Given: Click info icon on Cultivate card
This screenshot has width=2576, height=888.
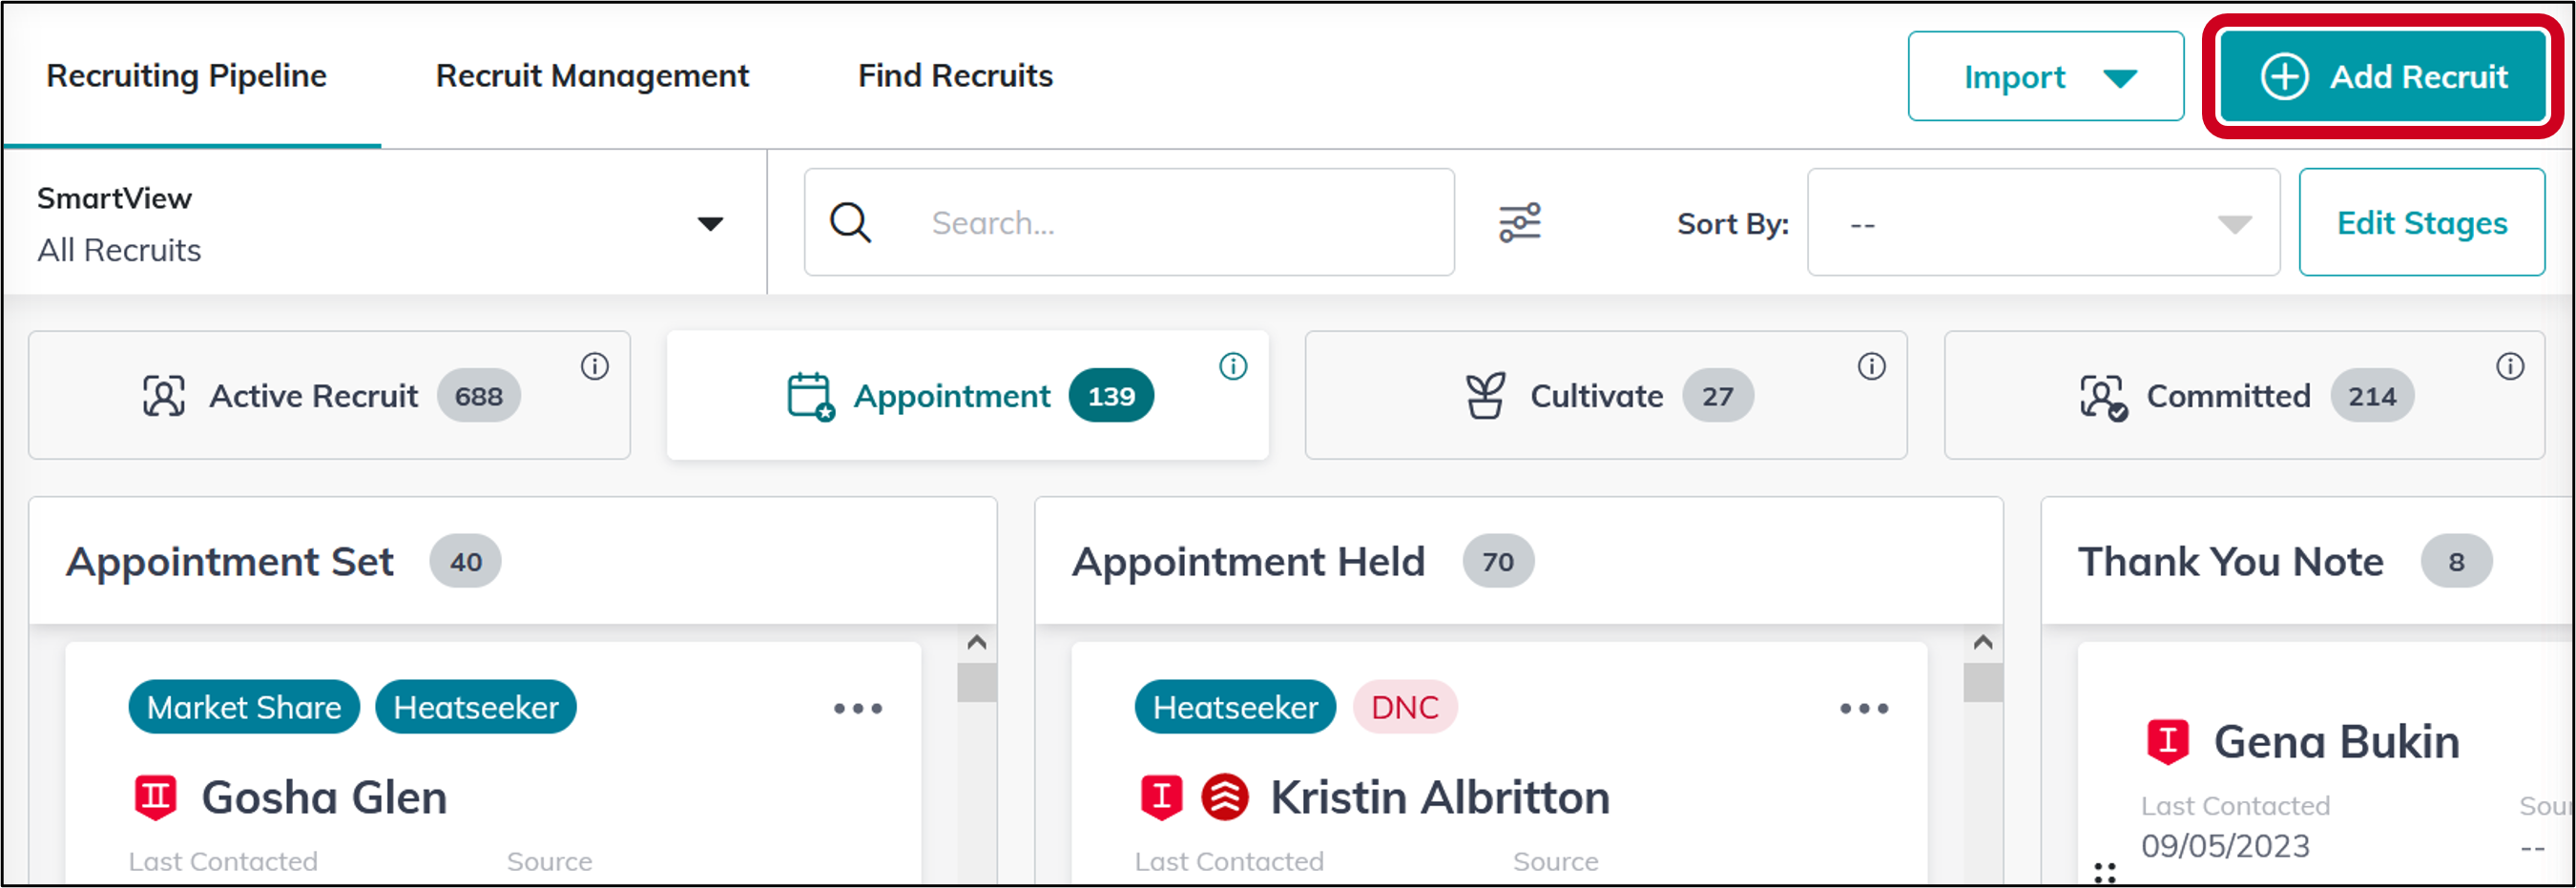Looking at the screenshot, I should (1871, 367).
